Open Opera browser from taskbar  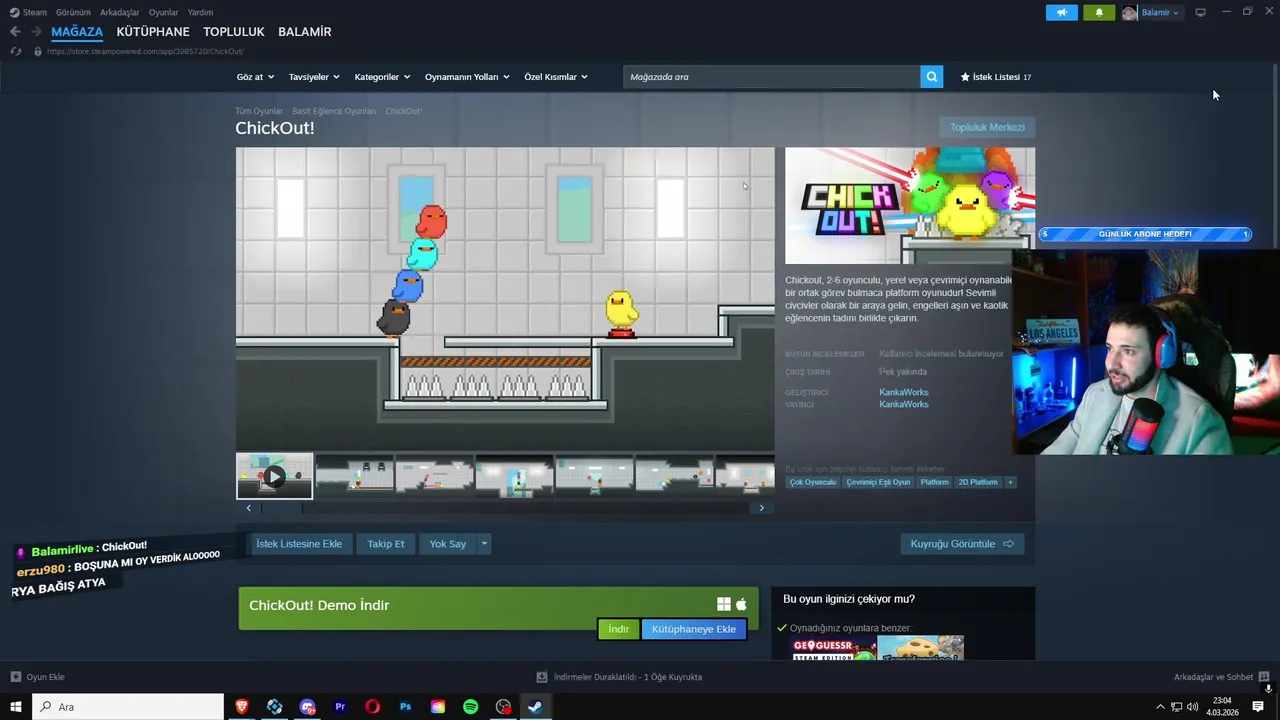(x=372, y=707)
